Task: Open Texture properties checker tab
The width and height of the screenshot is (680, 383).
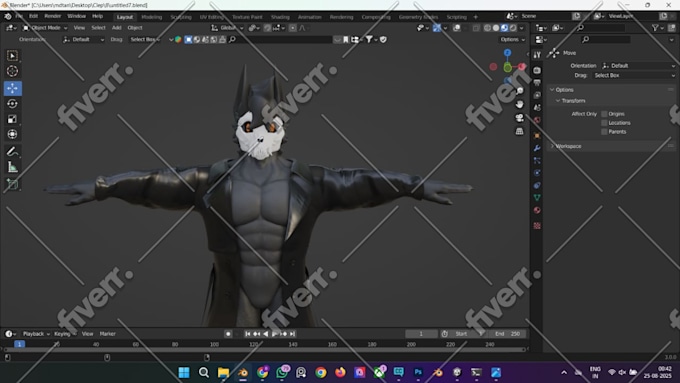Action: click(537, 226)
